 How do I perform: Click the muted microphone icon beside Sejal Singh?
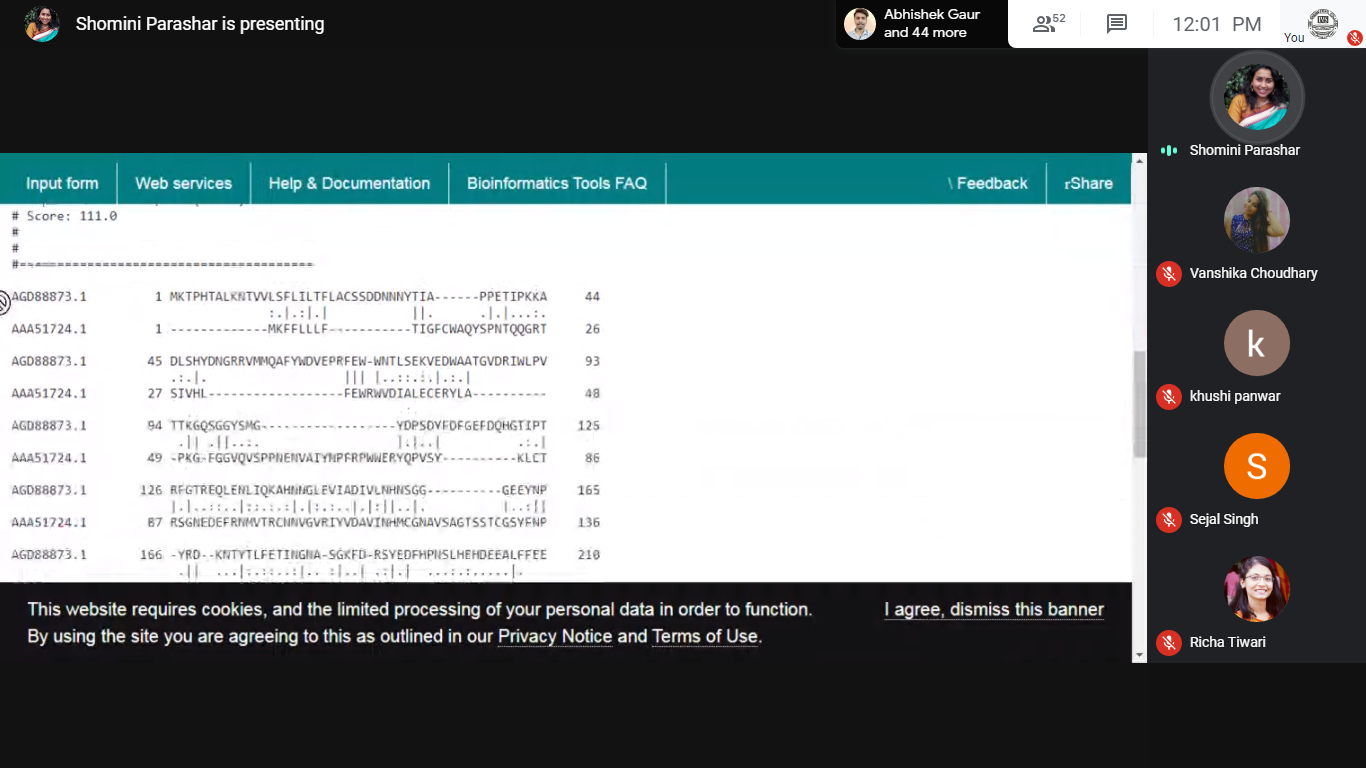(1168, 519)
